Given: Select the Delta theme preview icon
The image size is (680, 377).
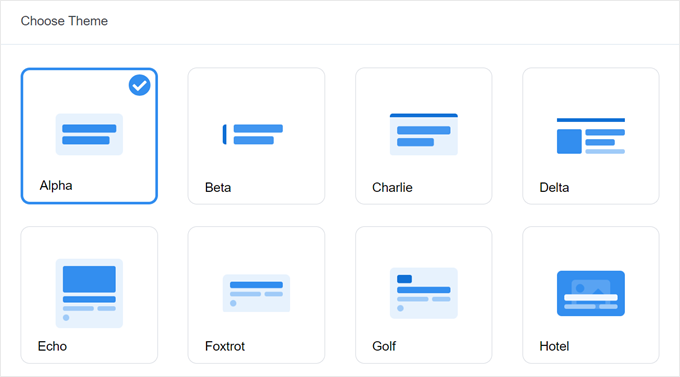Looking at the screenshot, I should (591, 136).
